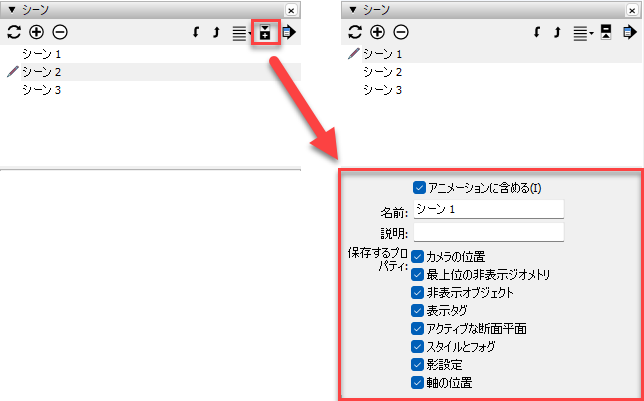
Task: Open the right panel's details menu arrow icon
Action: pos(628,32)
